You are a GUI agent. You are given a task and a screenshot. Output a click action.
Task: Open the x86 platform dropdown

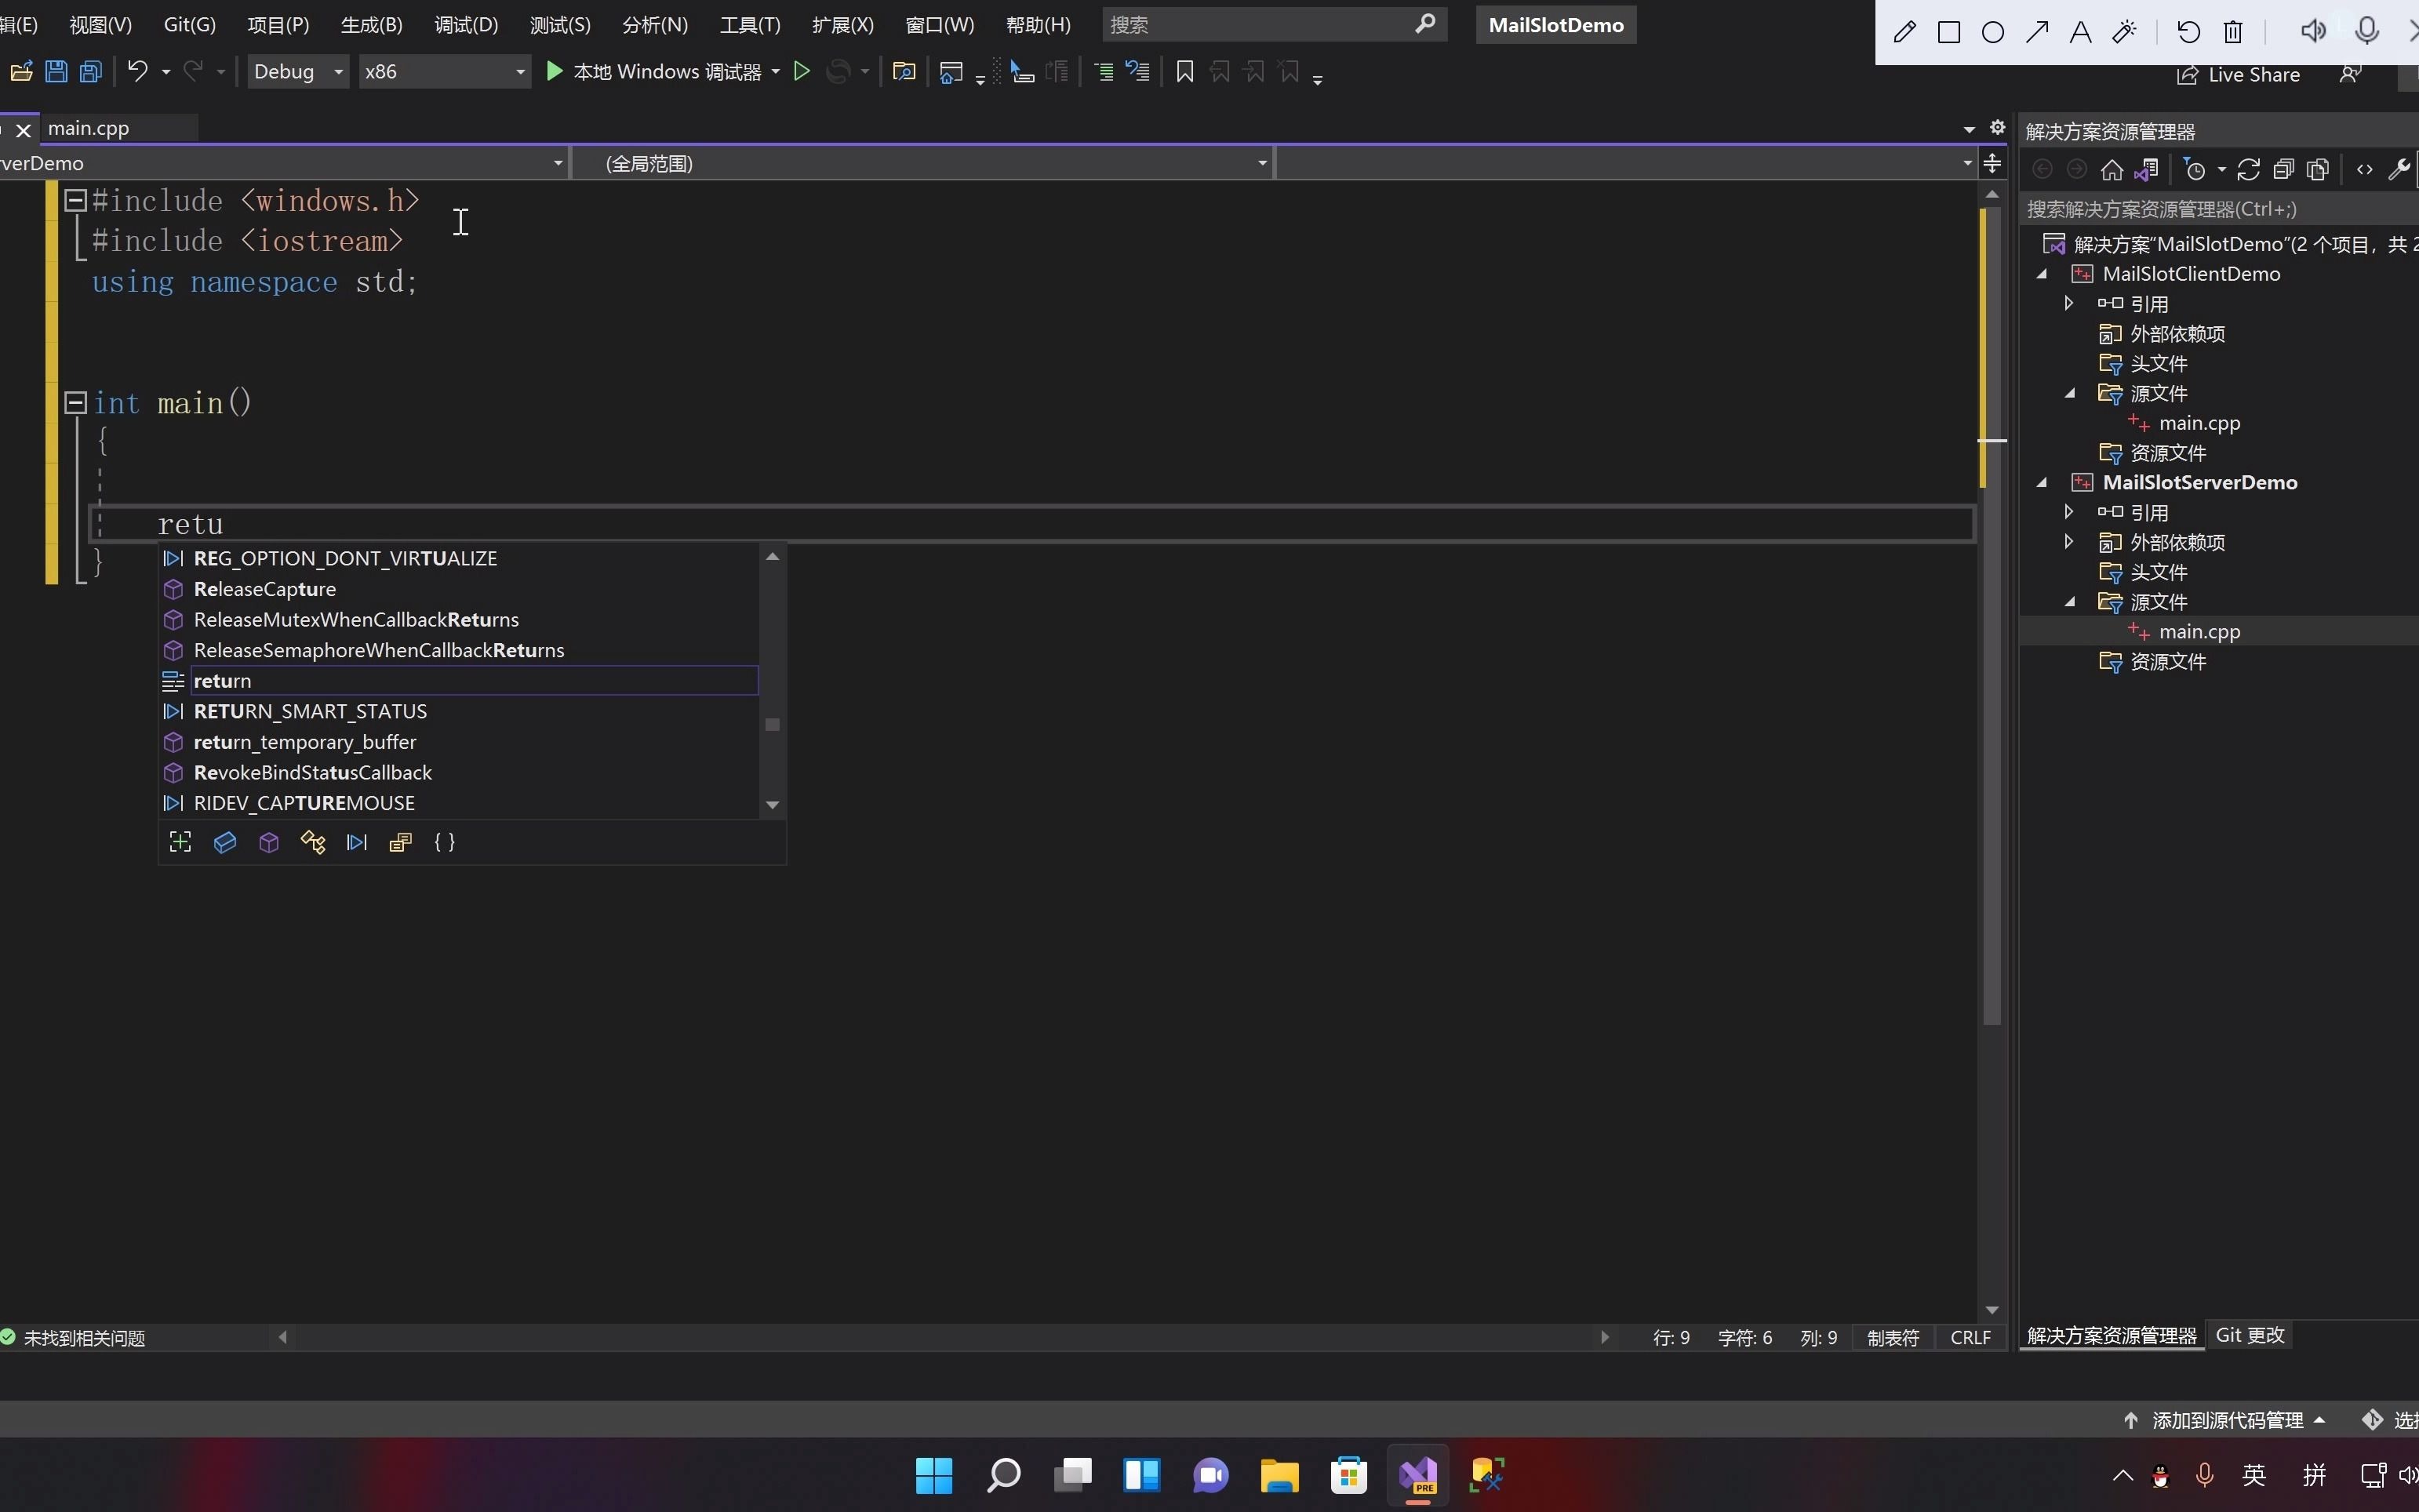519,71
